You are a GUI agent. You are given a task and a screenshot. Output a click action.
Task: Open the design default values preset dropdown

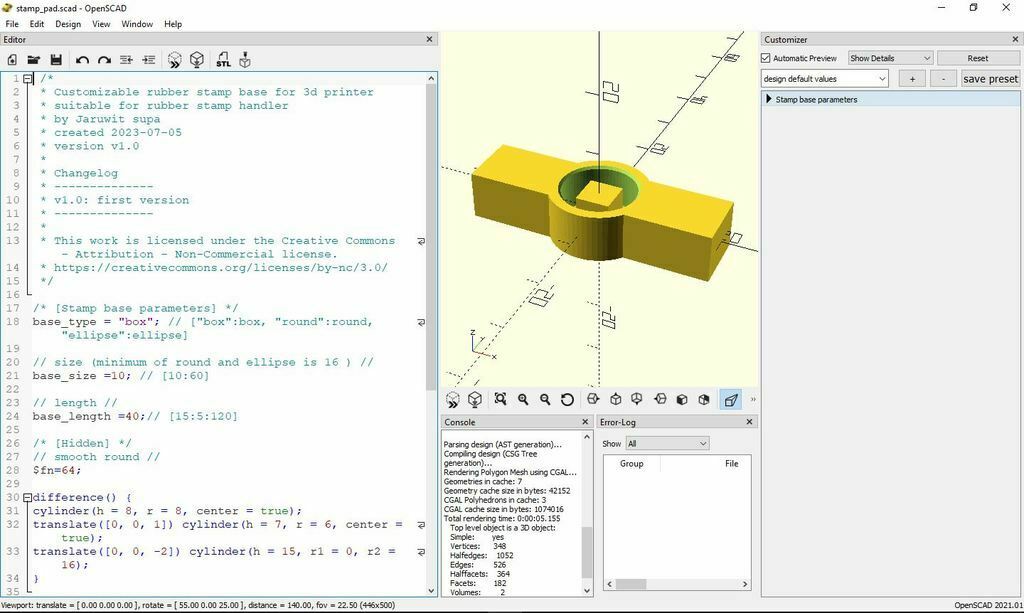(x=824, y=79)
